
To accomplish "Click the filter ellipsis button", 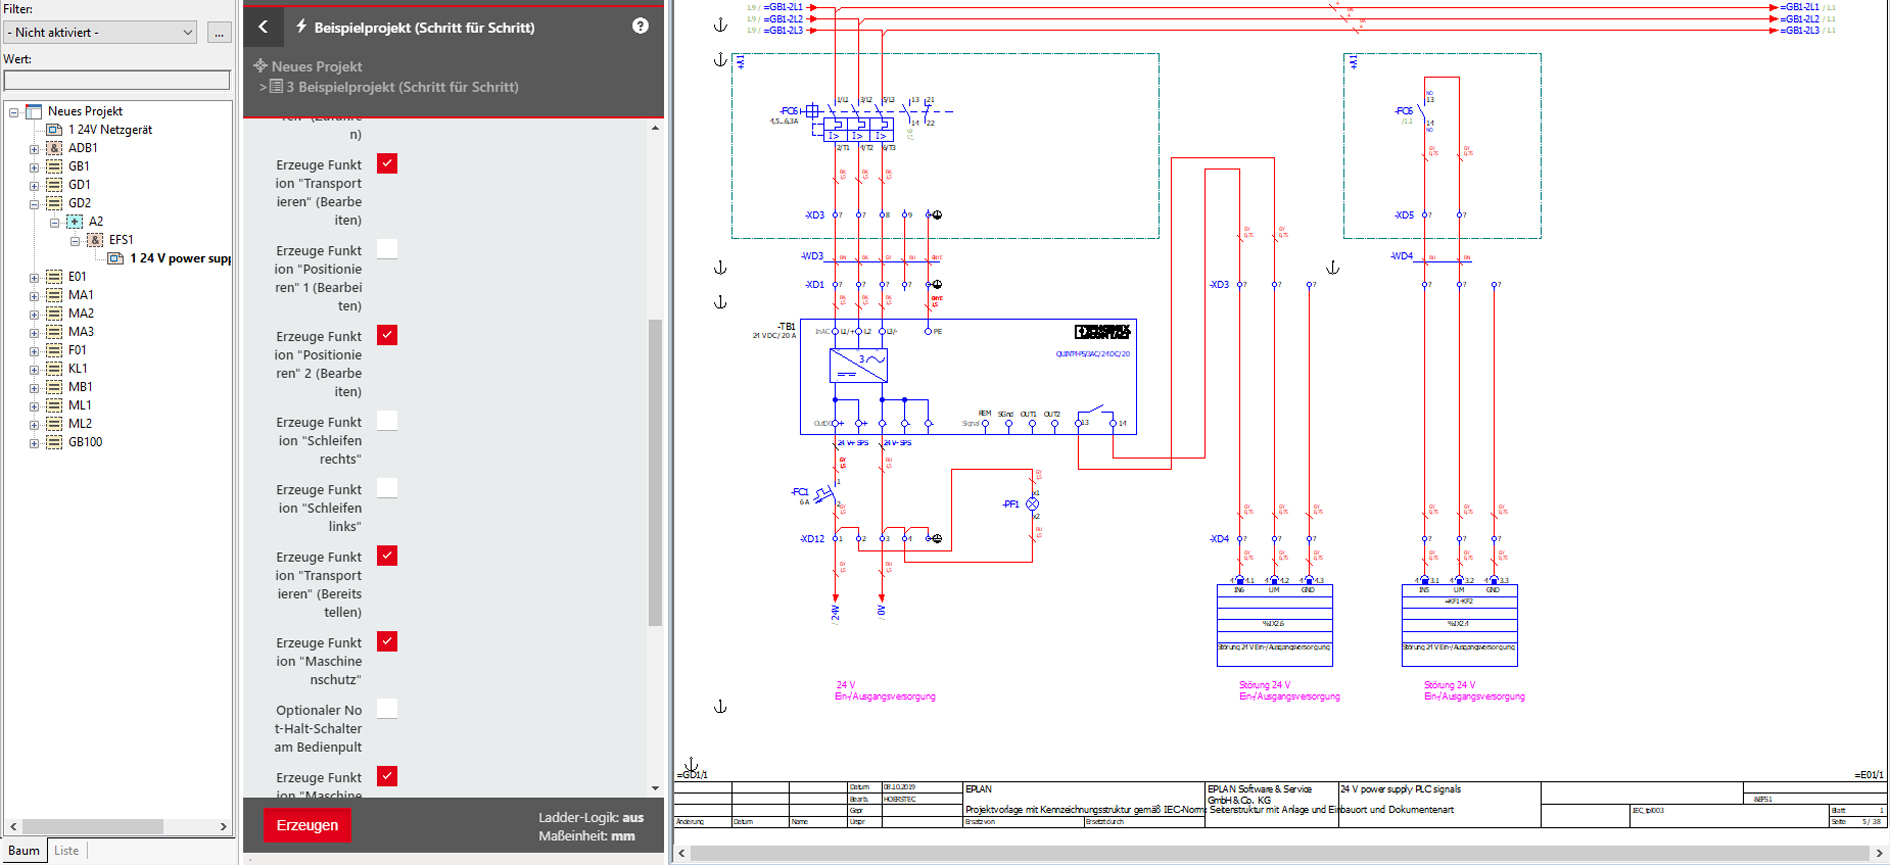I will pos(219,33).
